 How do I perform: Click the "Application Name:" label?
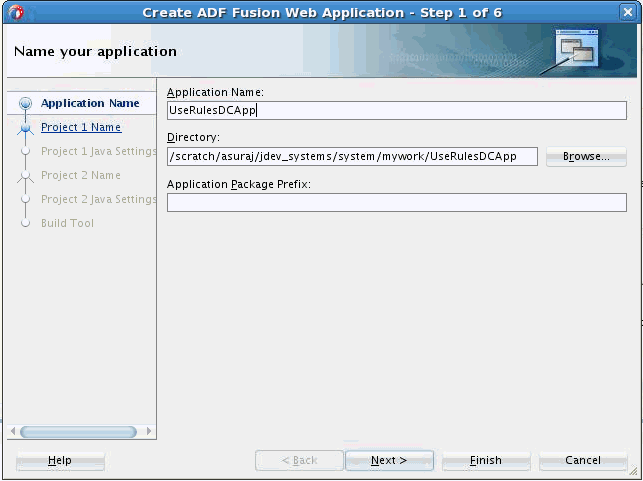click(x=215, y=92)
